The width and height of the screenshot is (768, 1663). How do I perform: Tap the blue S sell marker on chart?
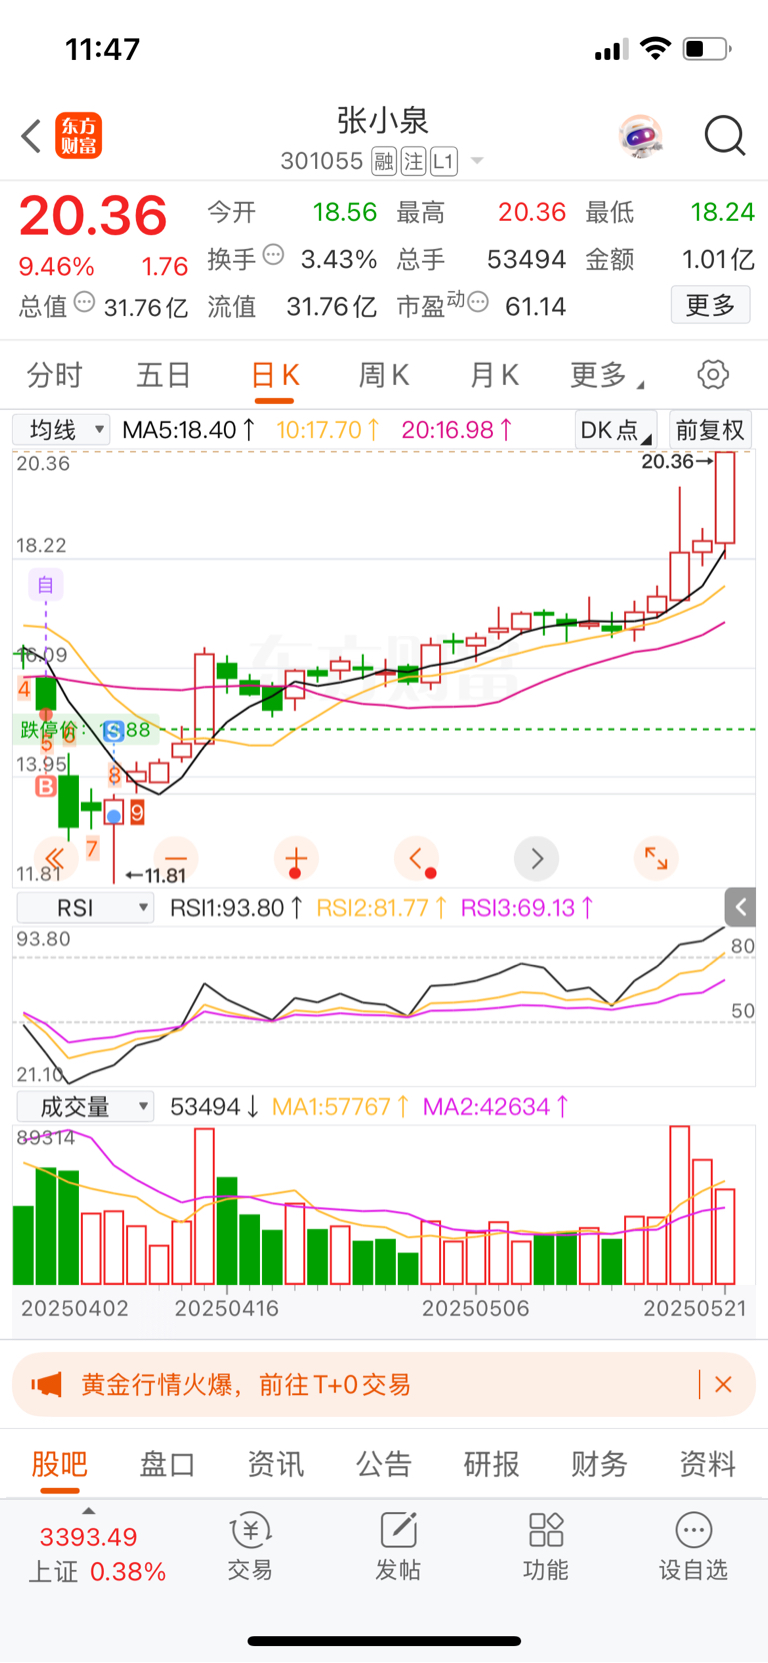114,731
